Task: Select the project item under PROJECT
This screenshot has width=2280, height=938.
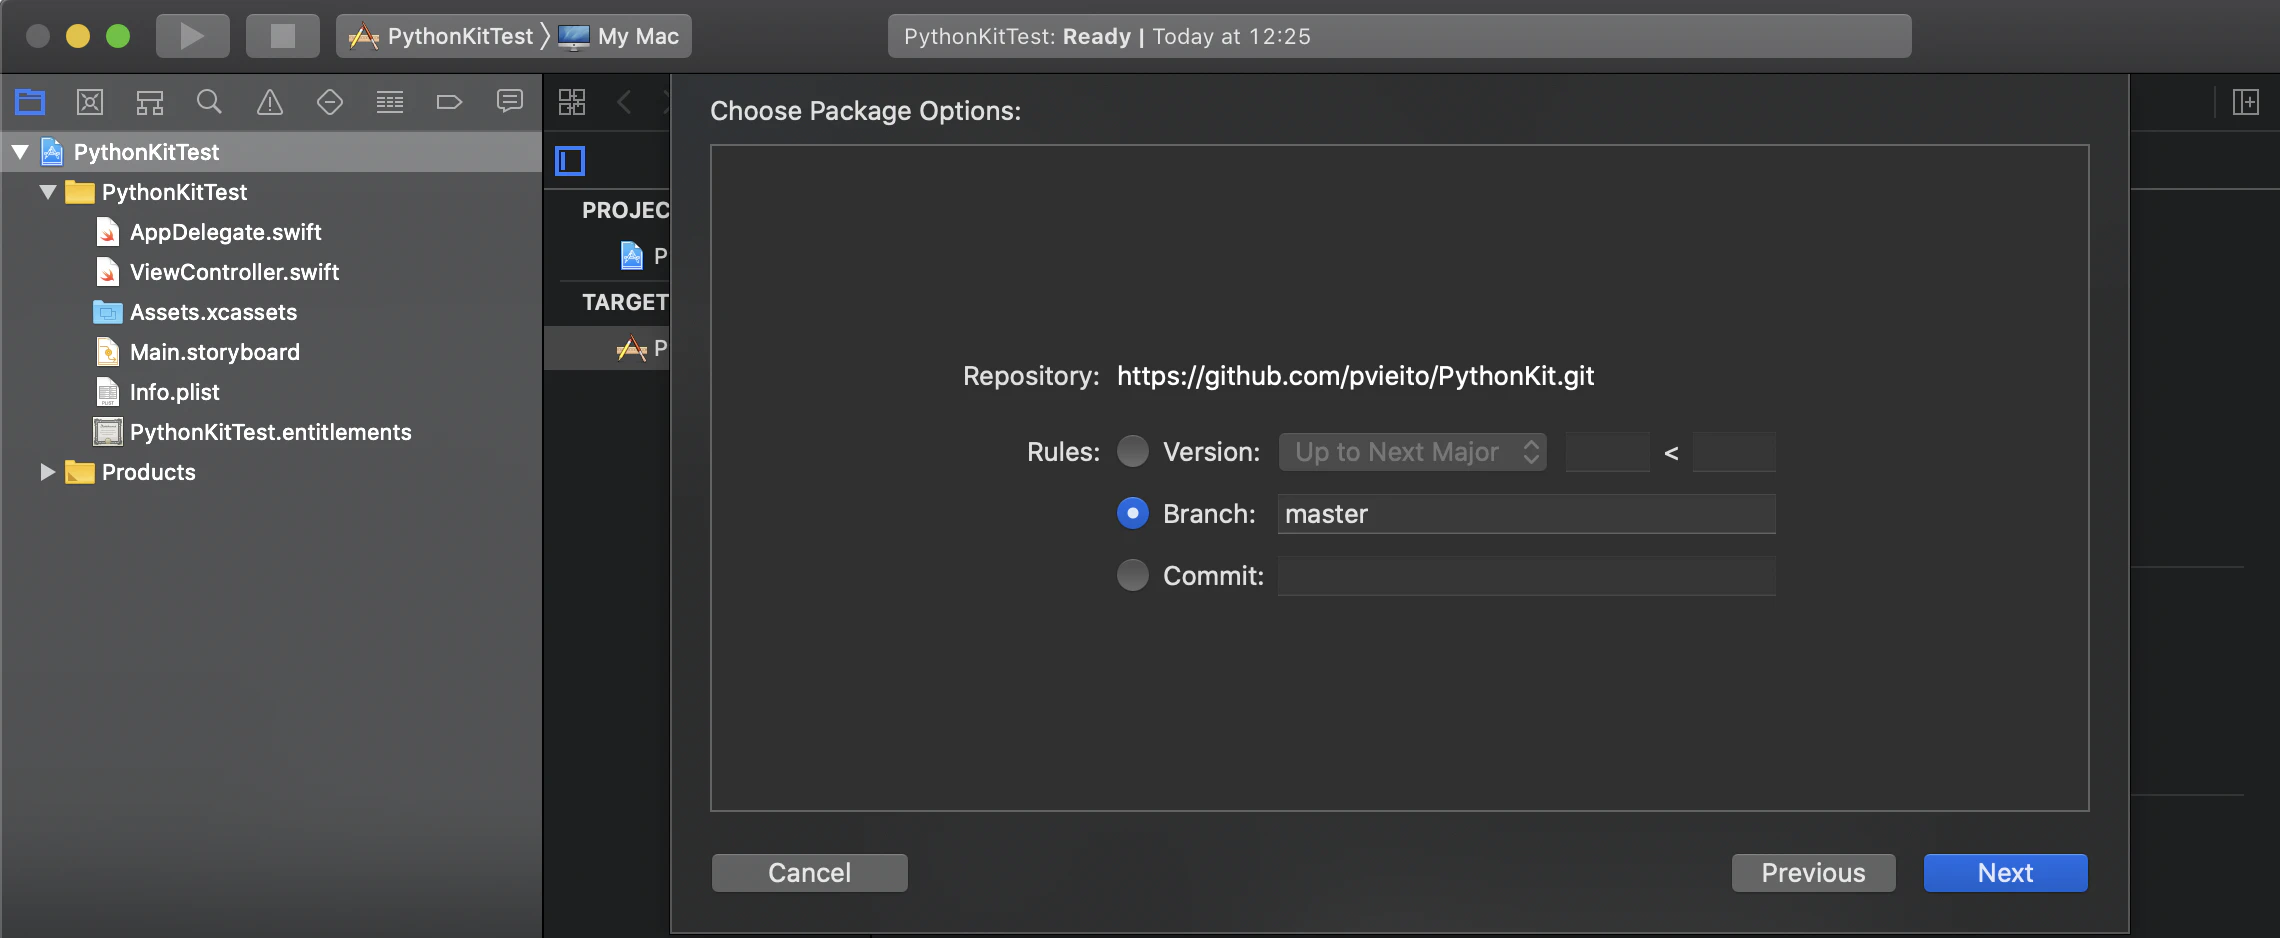Action: (643, 256)
